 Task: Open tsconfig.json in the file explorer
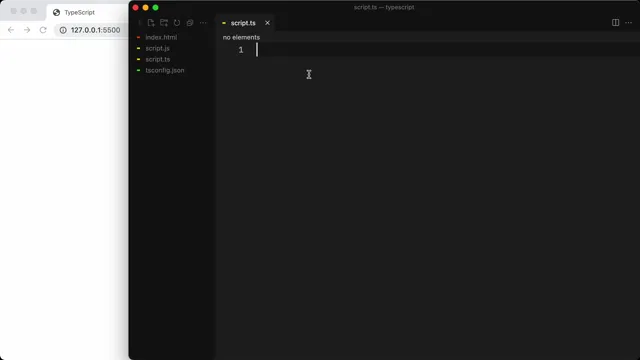click(x=164, y=70)
